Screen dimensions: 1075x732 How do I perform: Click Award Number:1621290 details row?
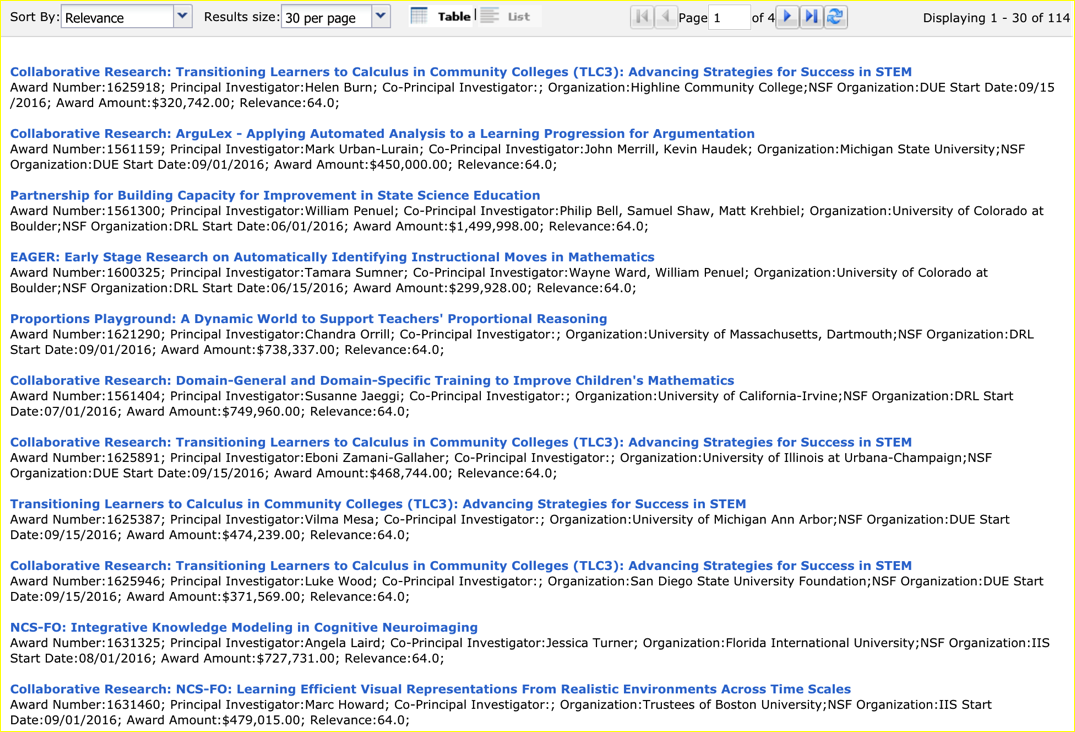[522, 342]
